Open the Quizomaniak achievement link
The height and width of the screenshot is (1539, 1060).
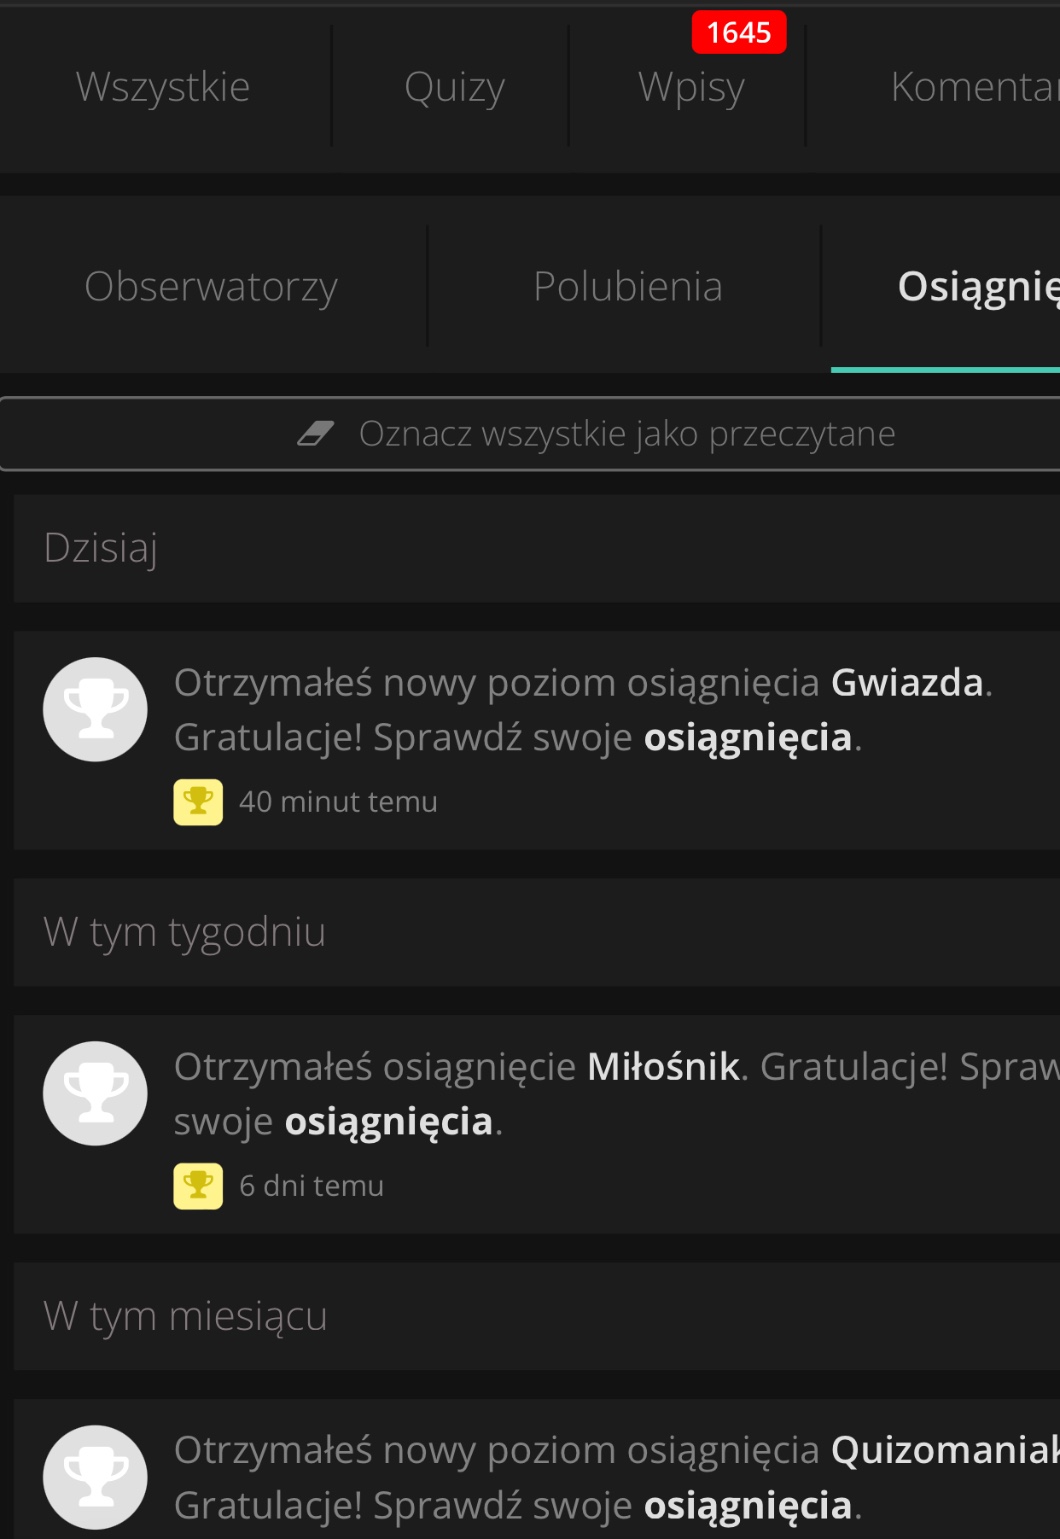(943, 1451)
